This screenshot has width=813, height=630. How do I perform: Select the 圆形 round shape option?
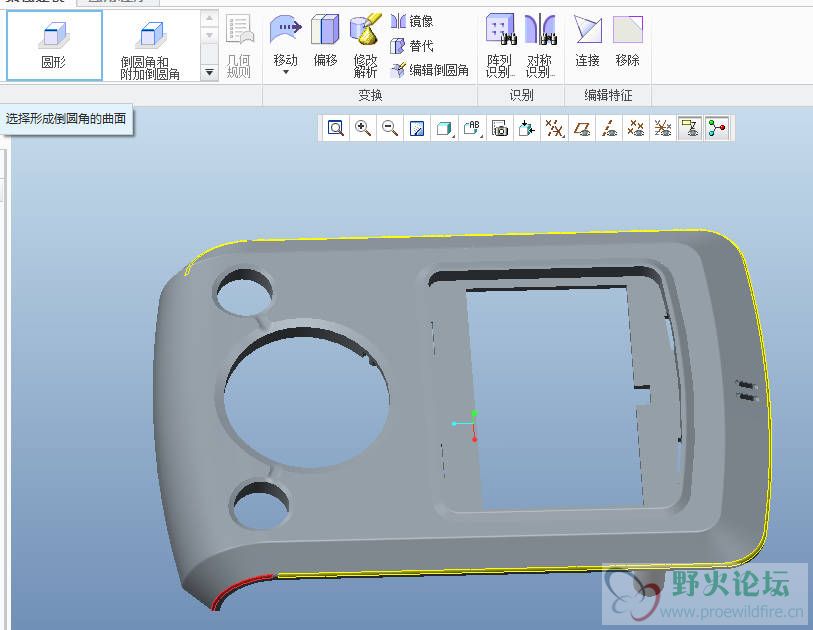pyautogui.click(x=54, y=45)
